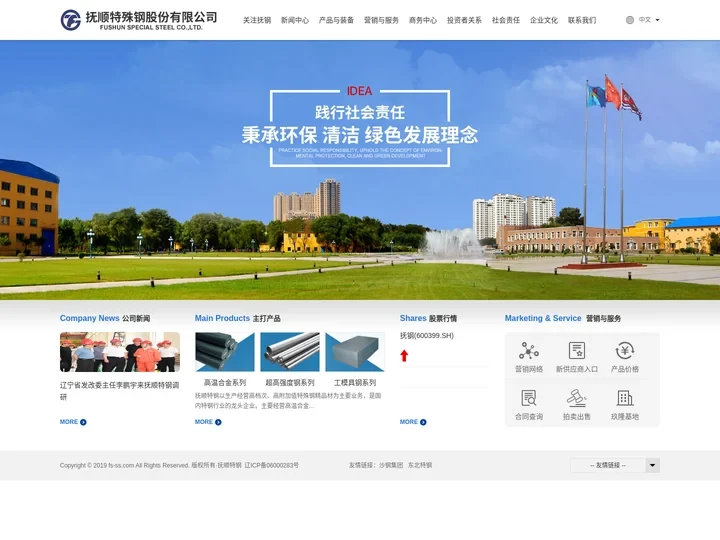Open 高温合金系列 product thumbnail
Screen dimensions: 720x540
tap(225, 352)
